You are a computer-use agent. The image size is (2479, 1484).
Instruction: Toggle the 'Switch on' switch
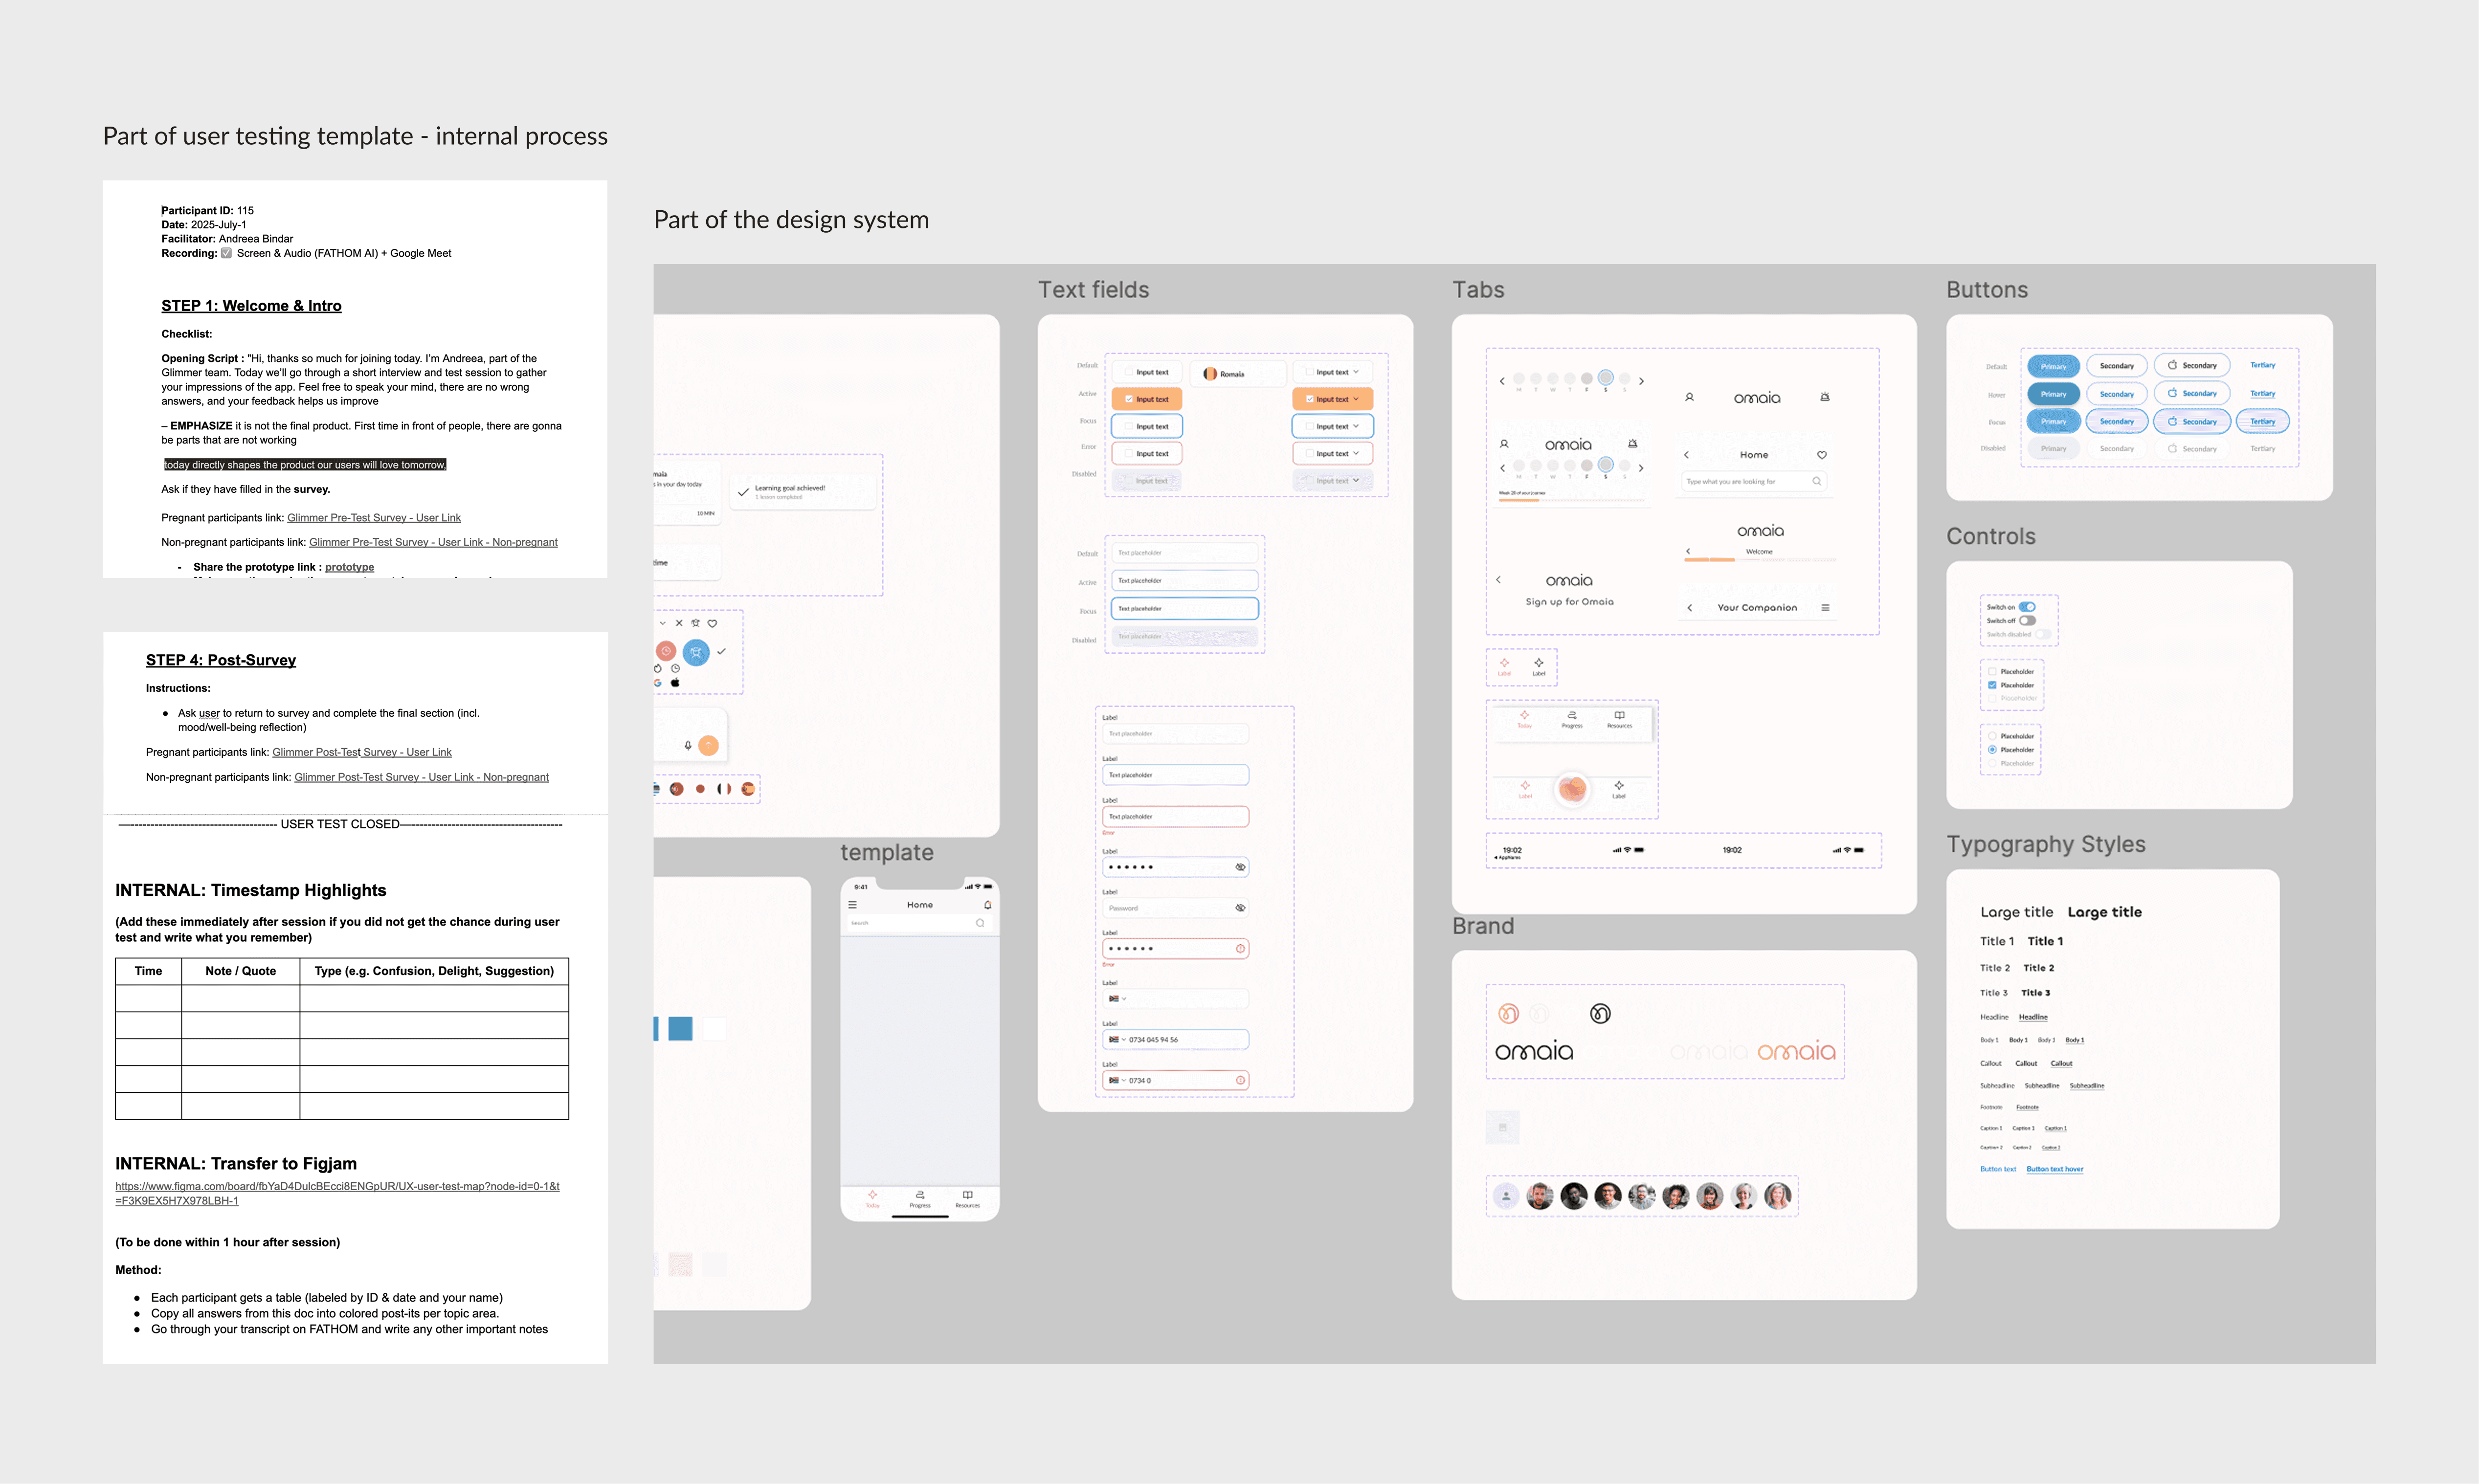click(x=2027, y=607)
